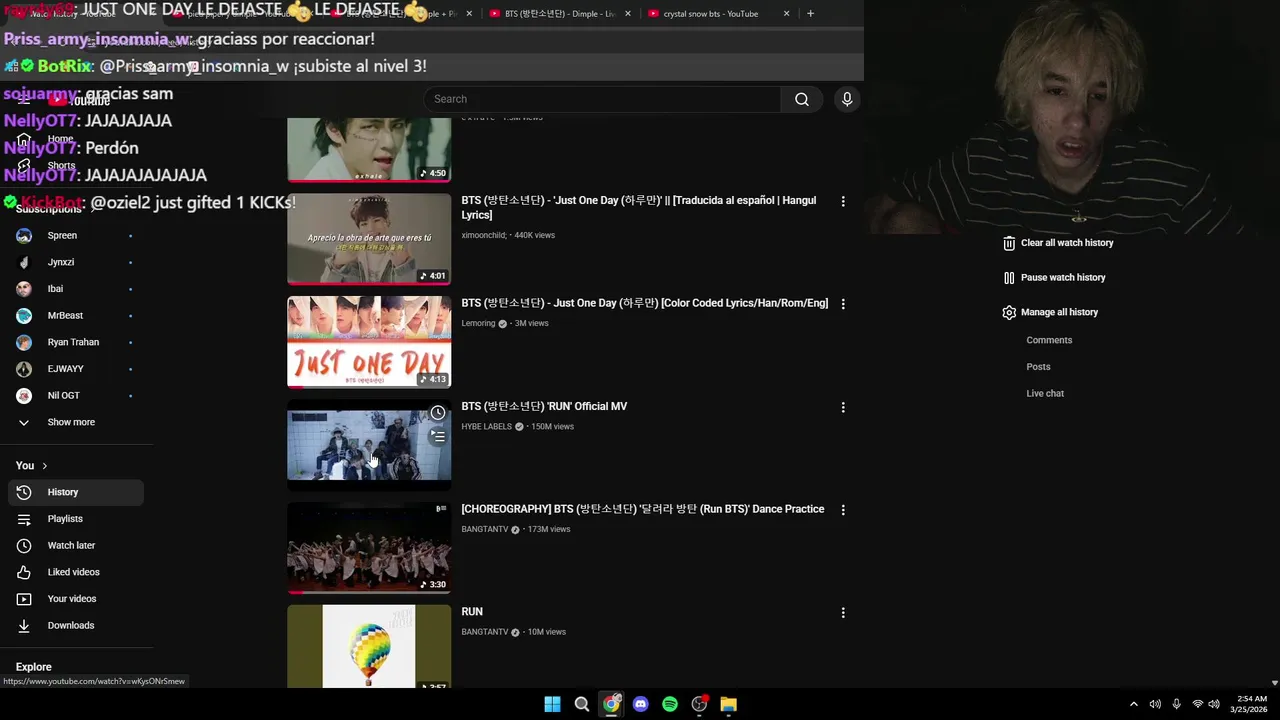
Task: Open HYBE LABELS channel link
Action: pyautogui.click(x=486, y=427)
